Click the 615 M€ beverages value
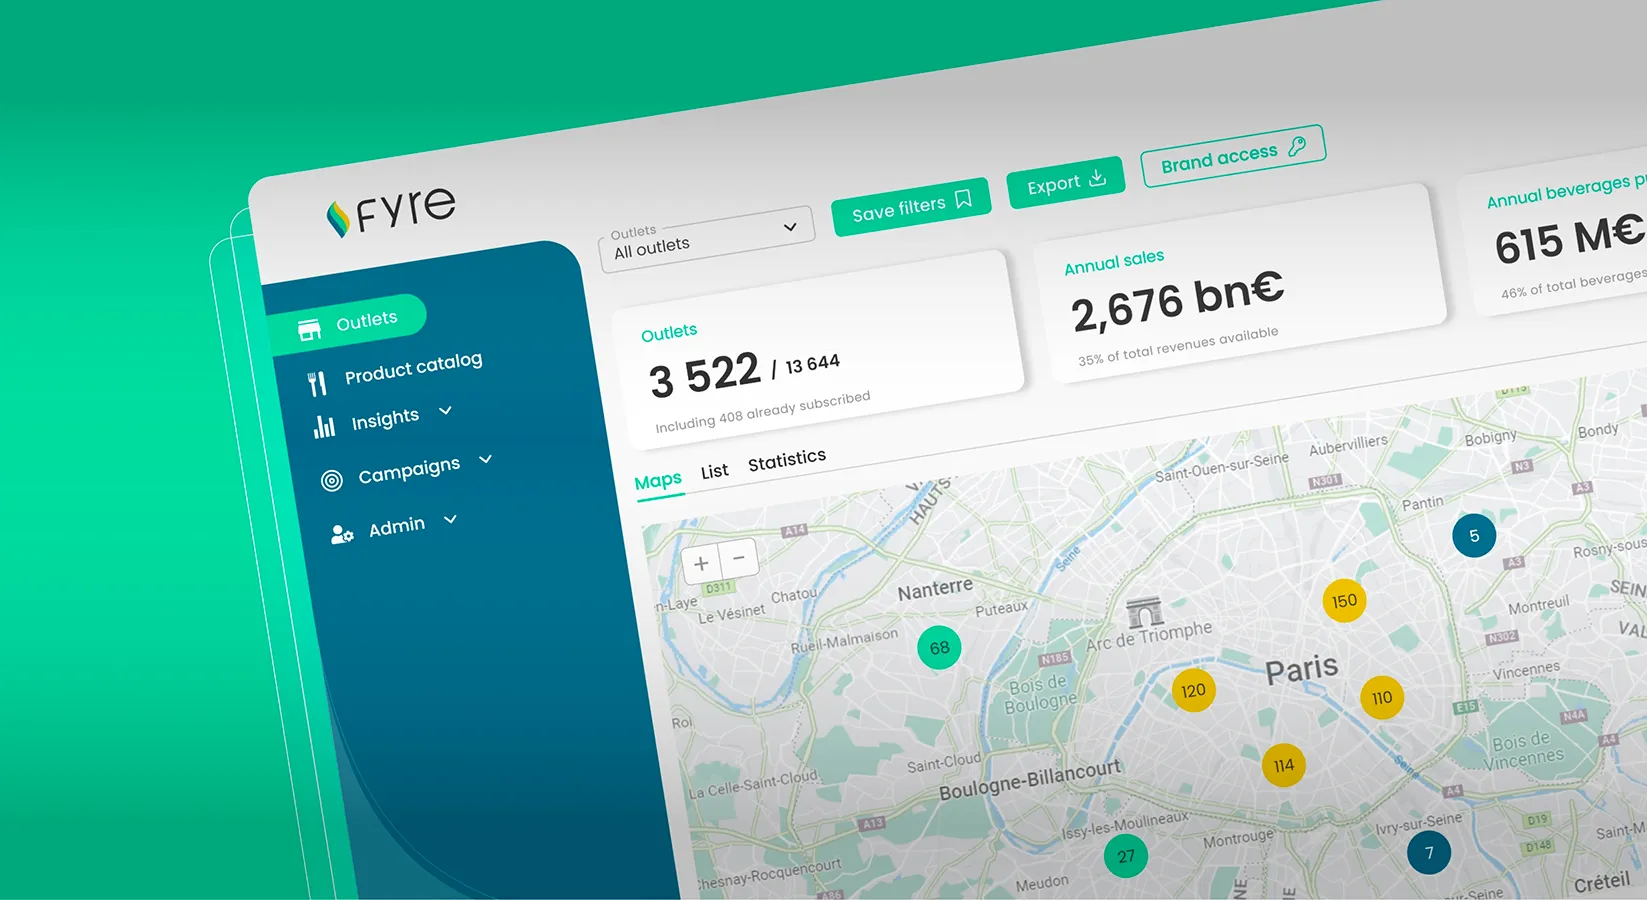The image size is (1647, 900). [x=1569, y=239]
